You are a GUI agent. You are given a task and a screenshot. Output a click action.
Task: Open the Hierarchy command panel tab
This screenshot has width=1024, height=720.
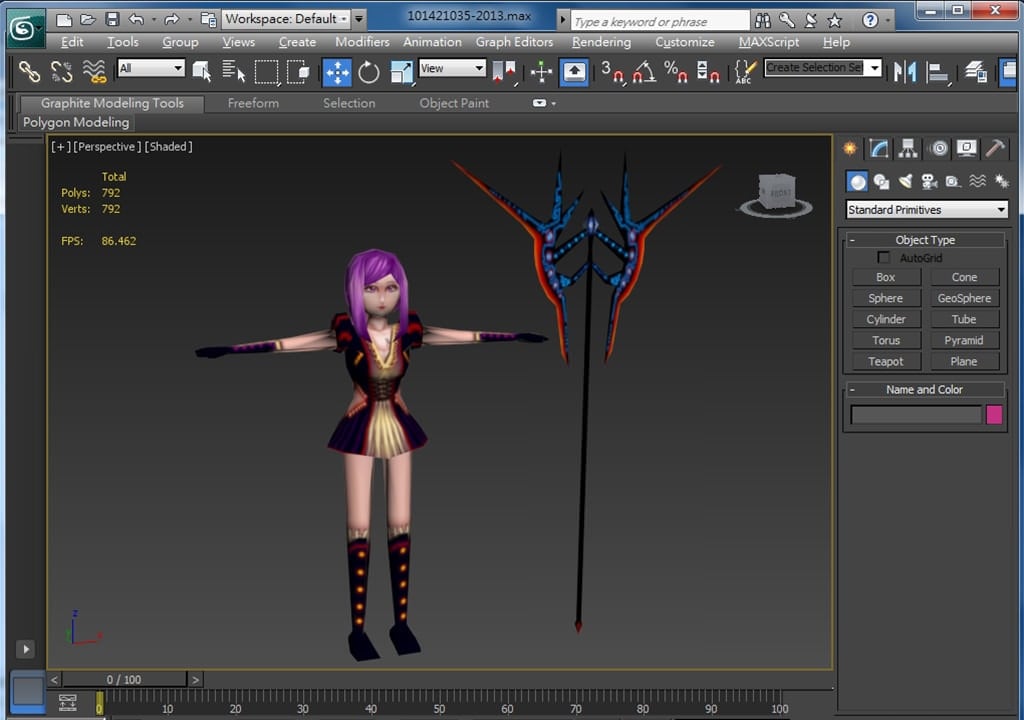(908, 149)
